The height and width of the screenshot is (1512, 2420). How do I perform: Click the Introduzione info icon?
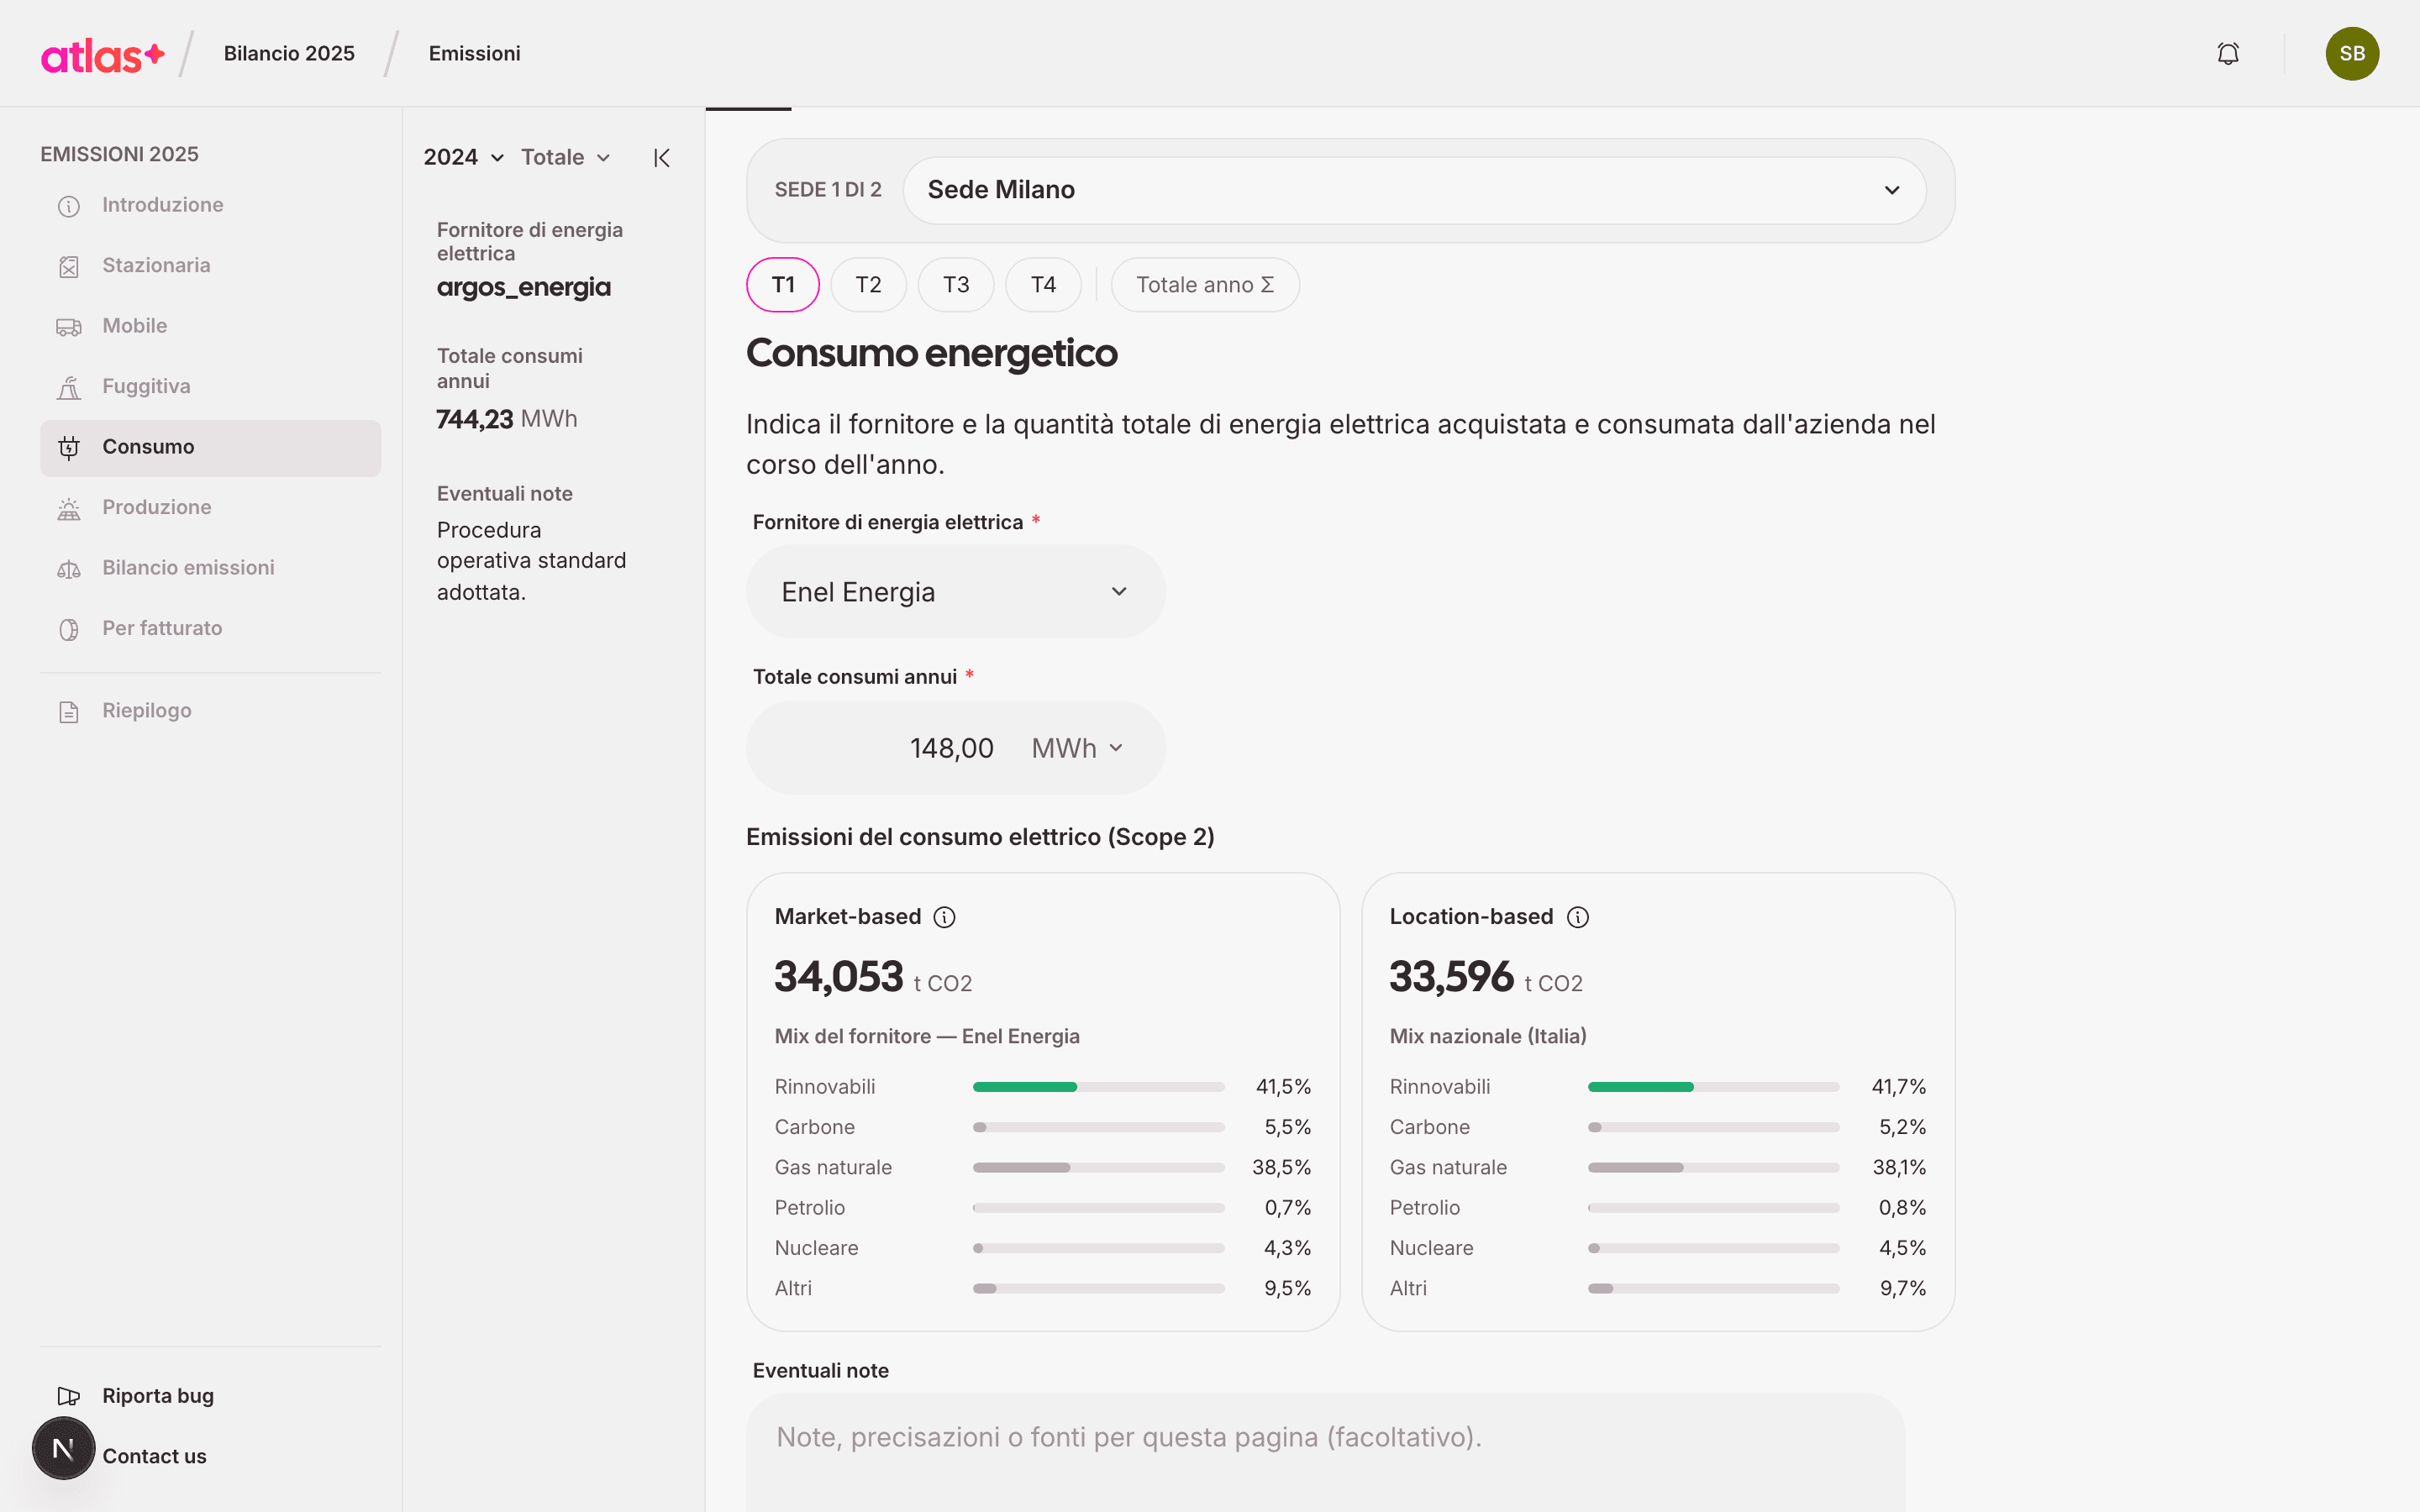tap(69, 206)
